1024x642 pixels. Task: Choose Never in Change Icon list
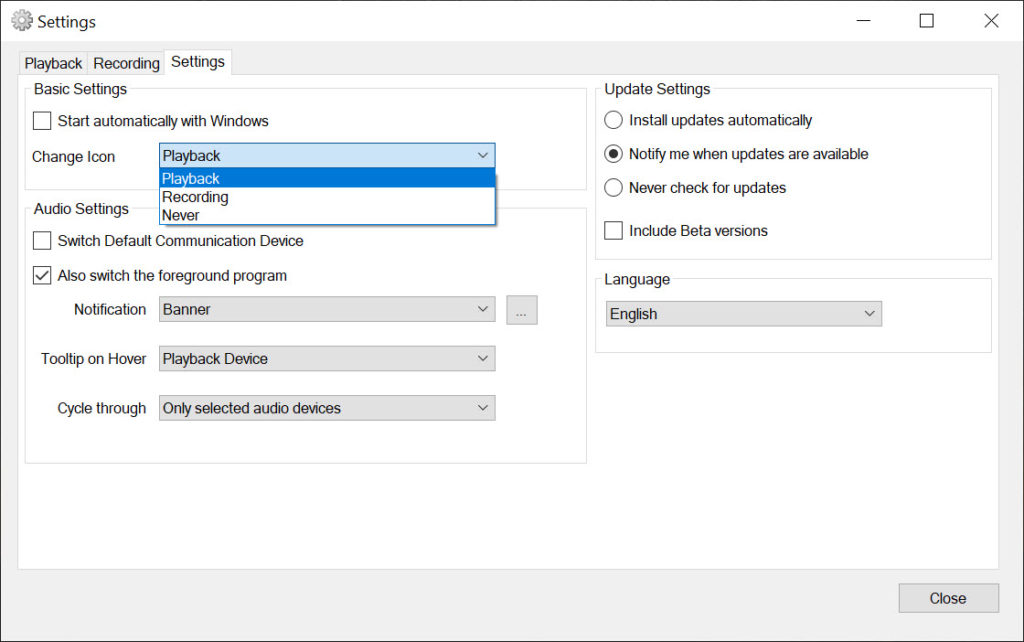181,215
